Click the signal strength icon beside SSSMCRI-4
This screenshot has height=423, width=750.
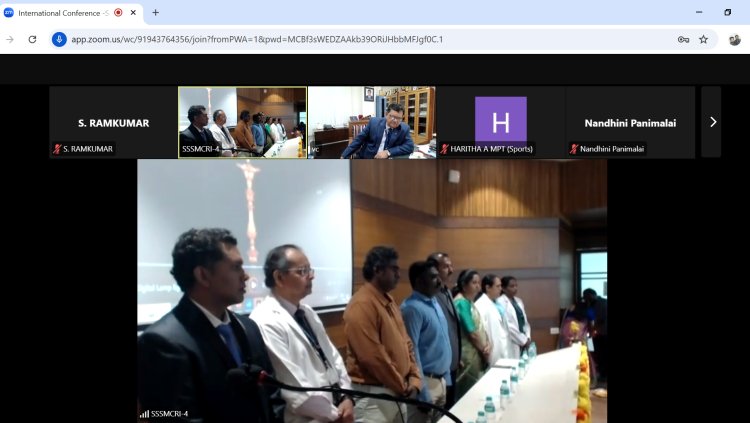coord(144,414)
